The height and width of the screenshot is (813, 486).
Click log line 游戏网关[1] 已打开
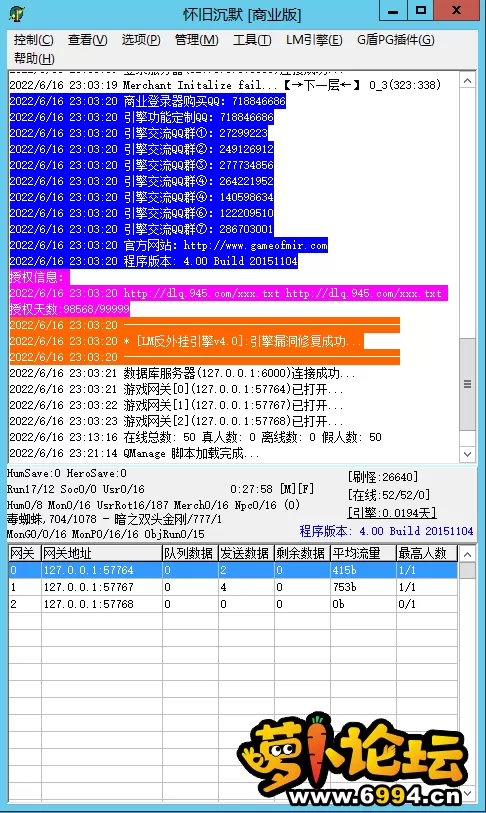point(176,405)
